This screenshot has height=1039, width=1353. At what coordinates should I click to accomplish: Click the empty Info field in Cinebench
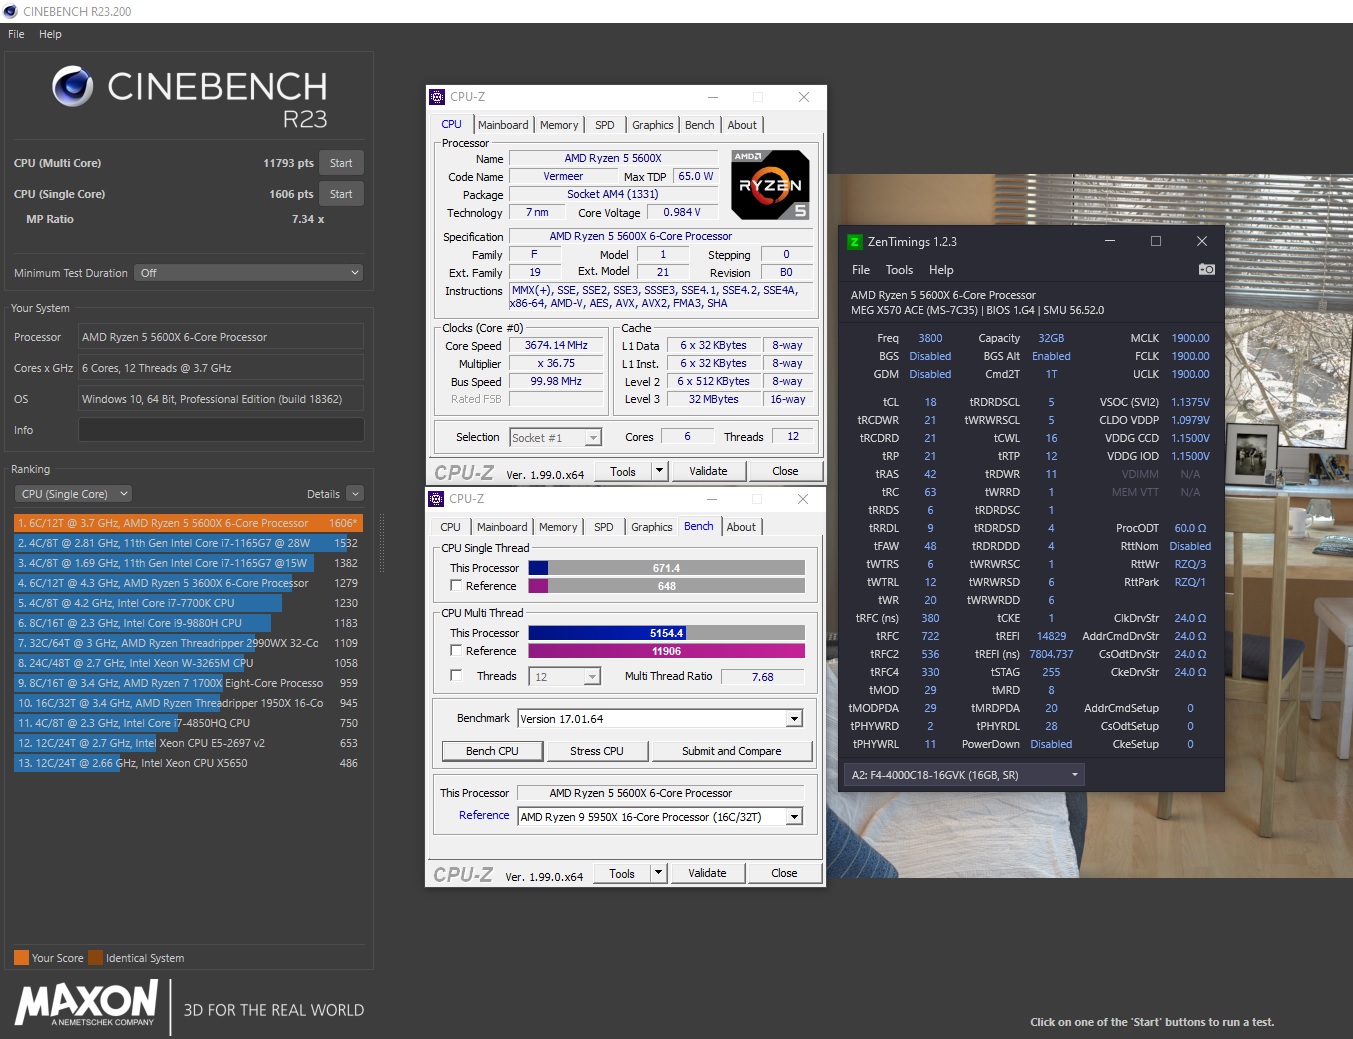point(221,430)
